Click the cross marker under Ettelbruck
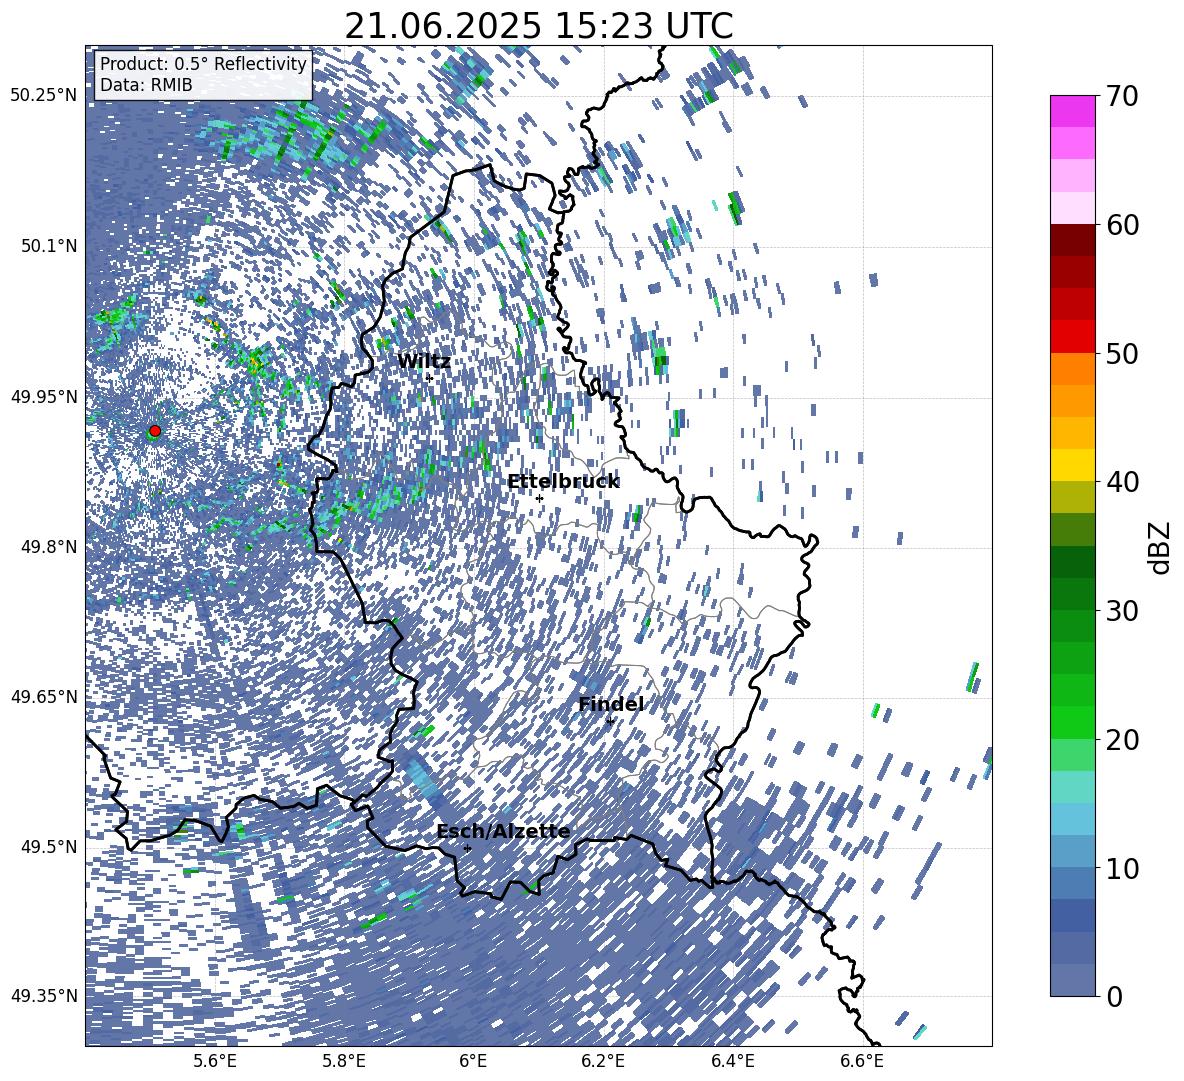The height and width of the screenshot is (1081, 1184). (539, 498)
